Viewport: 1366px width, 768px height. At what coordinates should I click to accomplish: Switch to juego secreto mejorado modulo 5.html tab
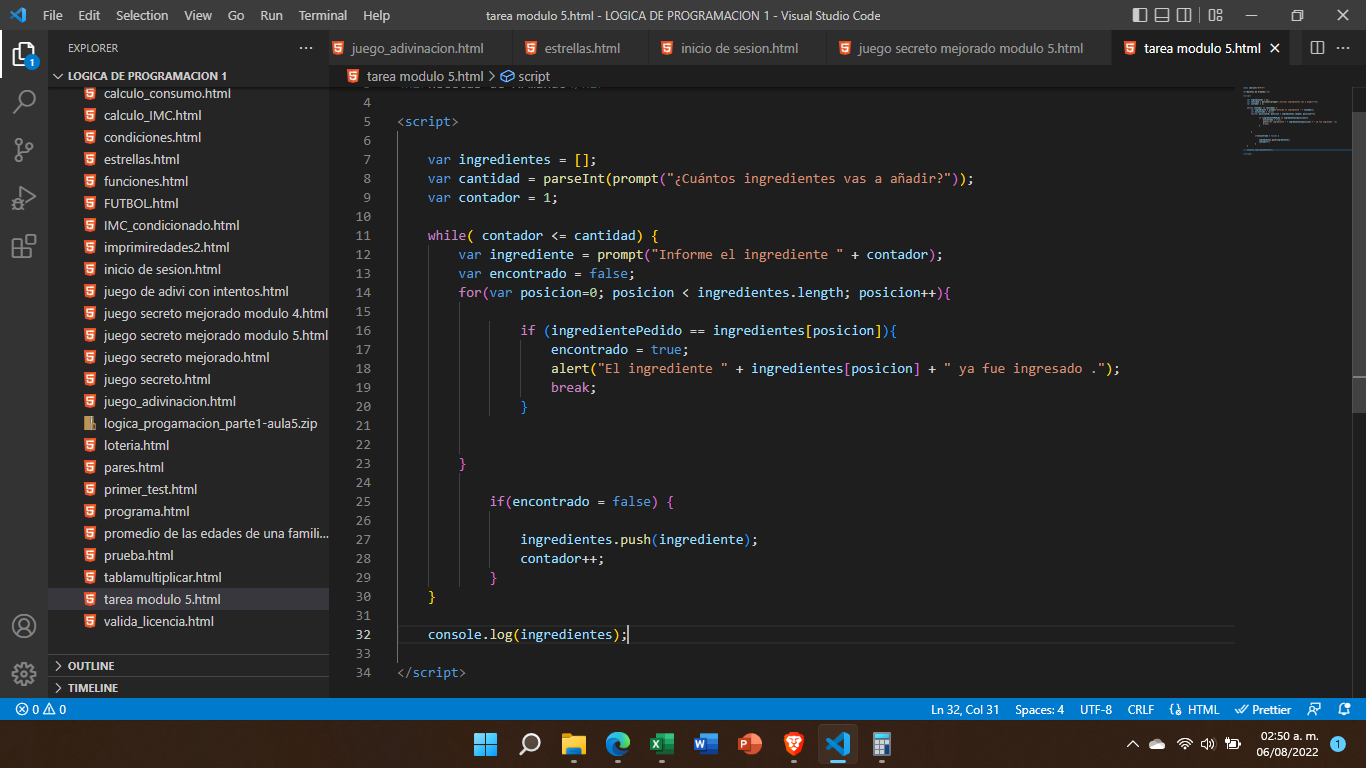pos(970,48)
